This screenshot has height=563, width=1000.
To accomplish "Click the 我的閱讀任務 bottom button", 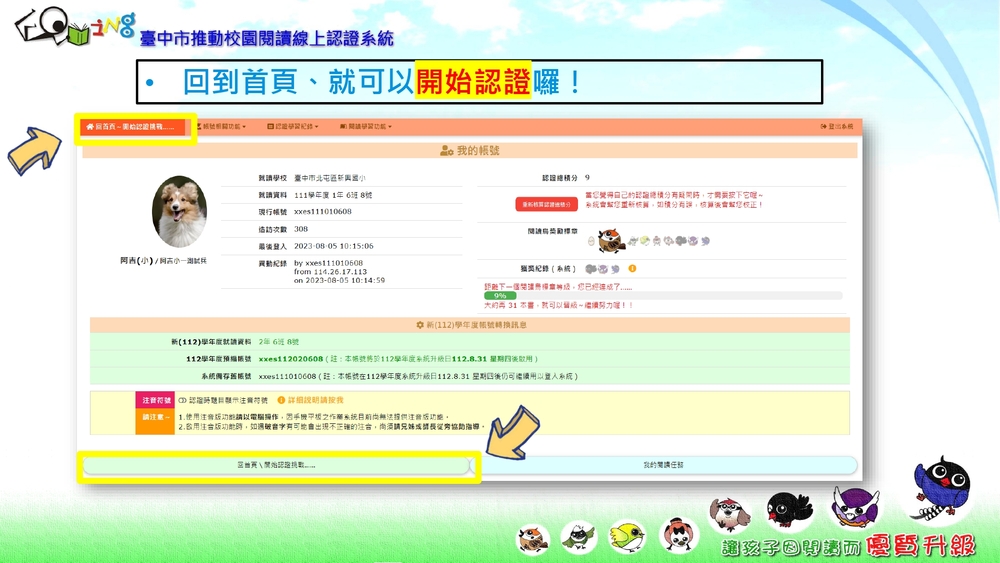I will [x=663, y=465].
